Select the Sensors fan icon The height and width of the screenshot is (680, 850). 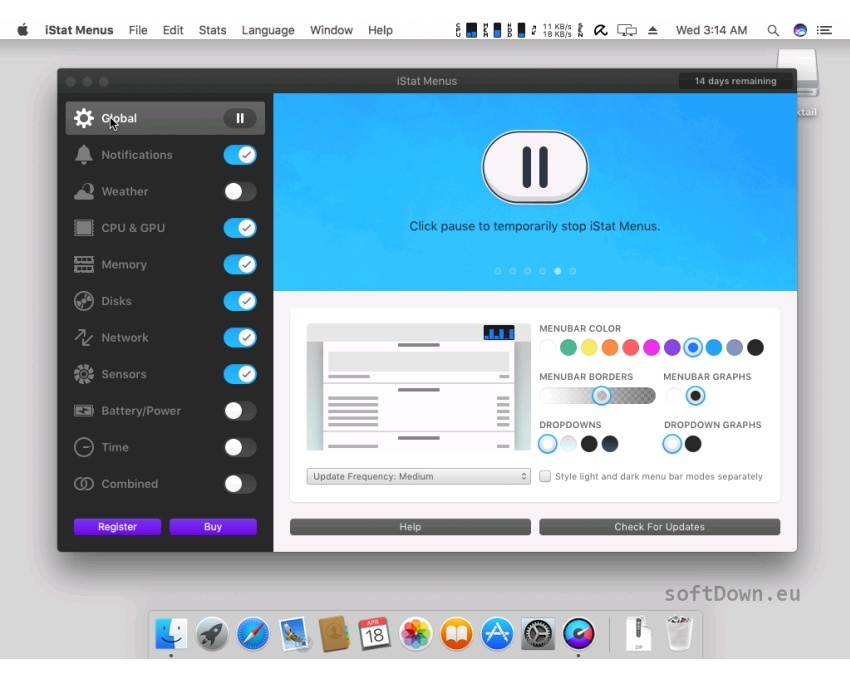83,374
